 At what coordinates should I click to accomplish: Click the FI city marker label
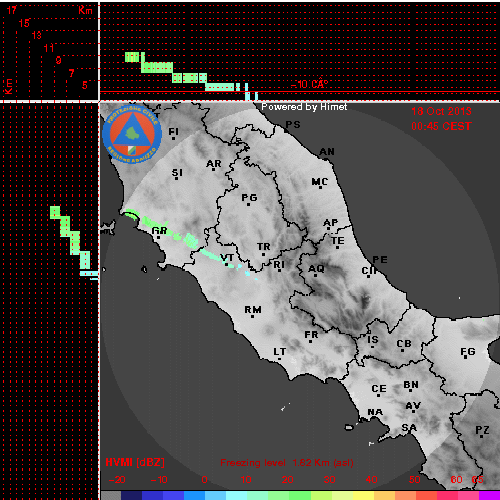coord(174,132)
